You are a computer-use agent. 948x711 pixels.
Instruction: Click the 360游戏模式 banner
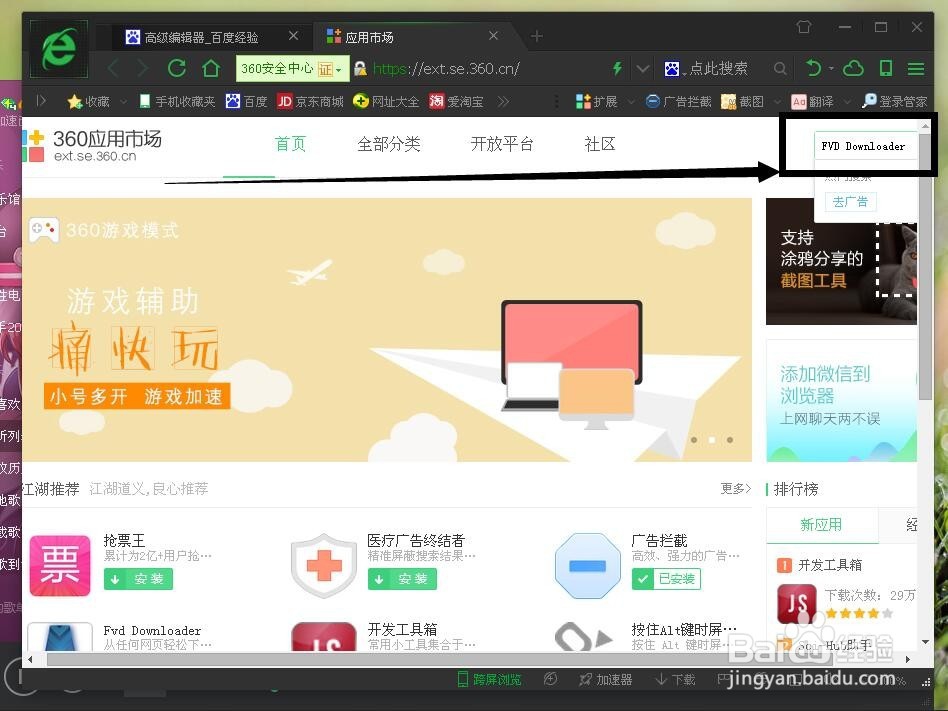pos(387,330)
